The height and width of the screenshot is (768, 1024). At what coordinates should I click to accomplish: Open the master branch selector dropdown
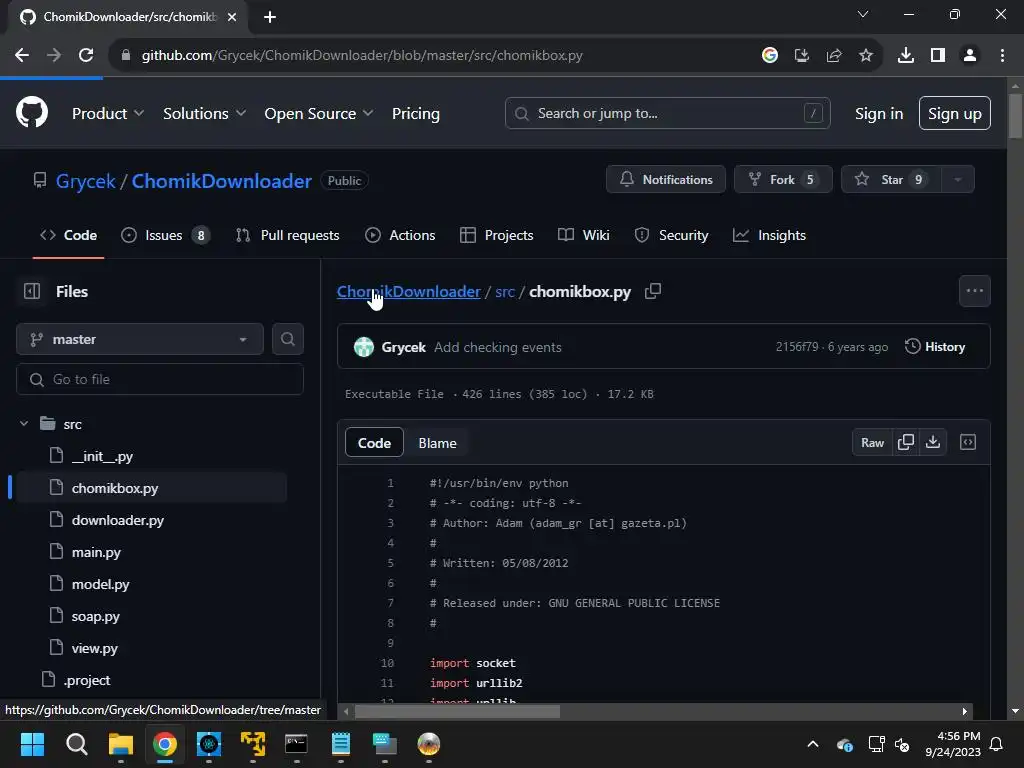pos(140,339)
